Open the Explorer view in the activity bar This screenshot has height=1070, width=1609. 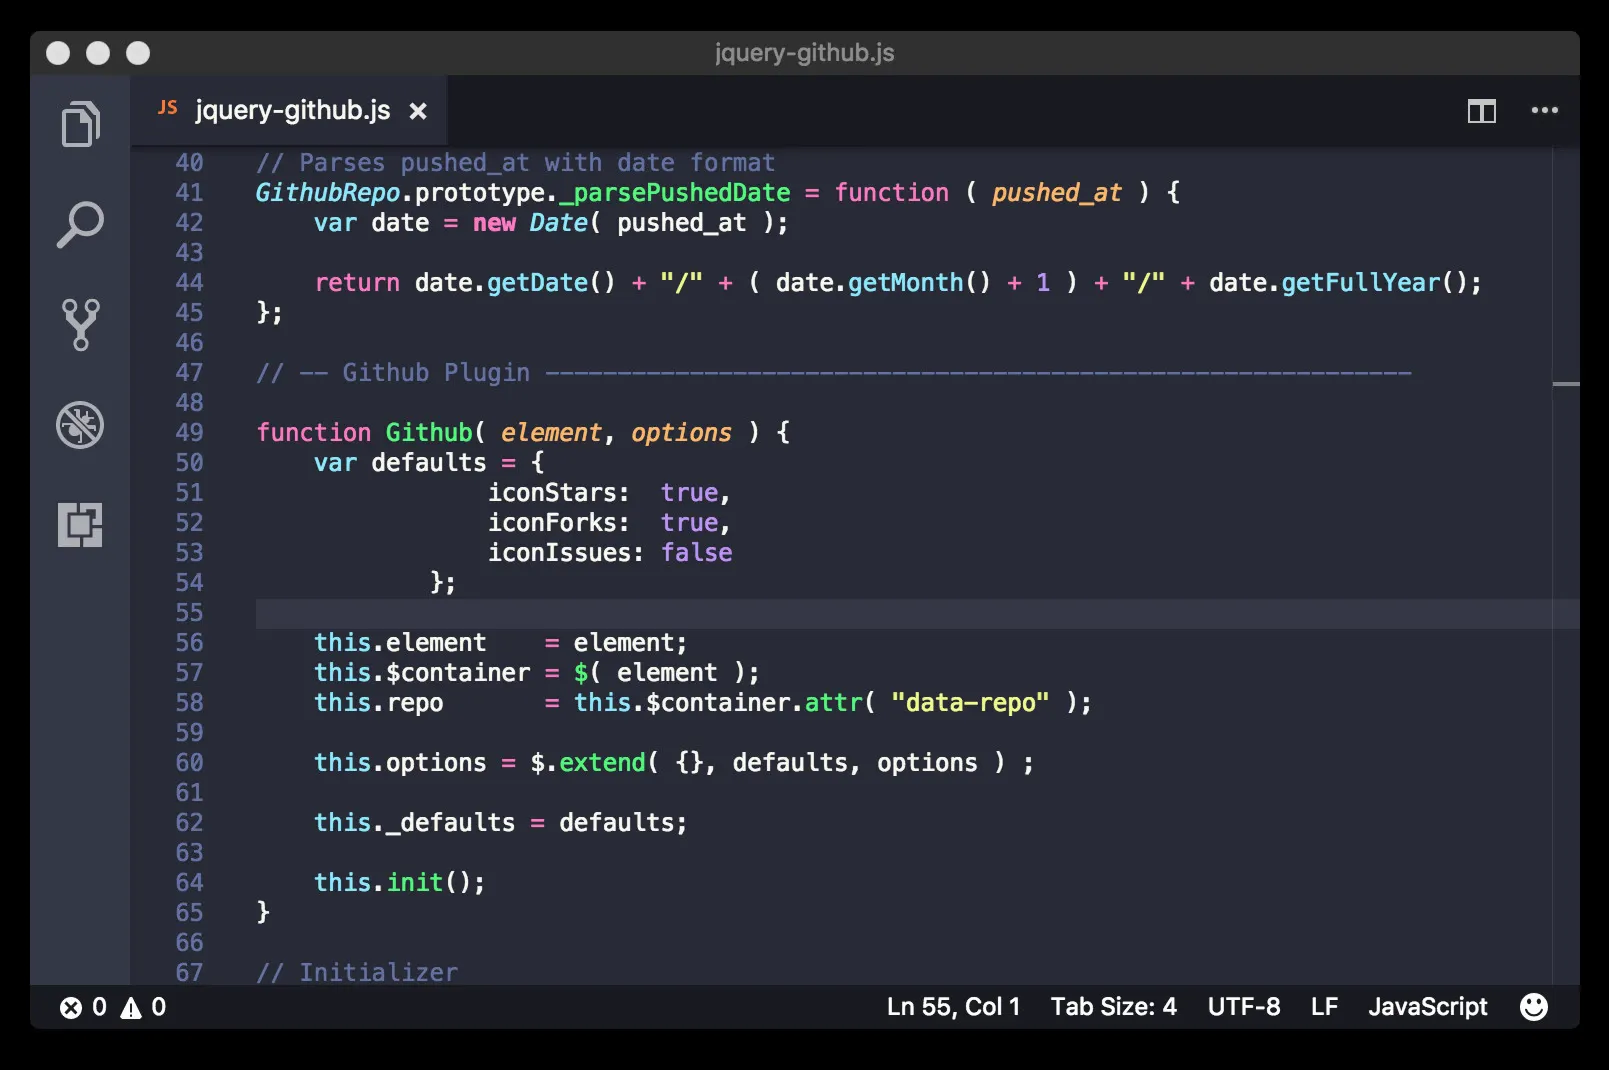(80, 124)
